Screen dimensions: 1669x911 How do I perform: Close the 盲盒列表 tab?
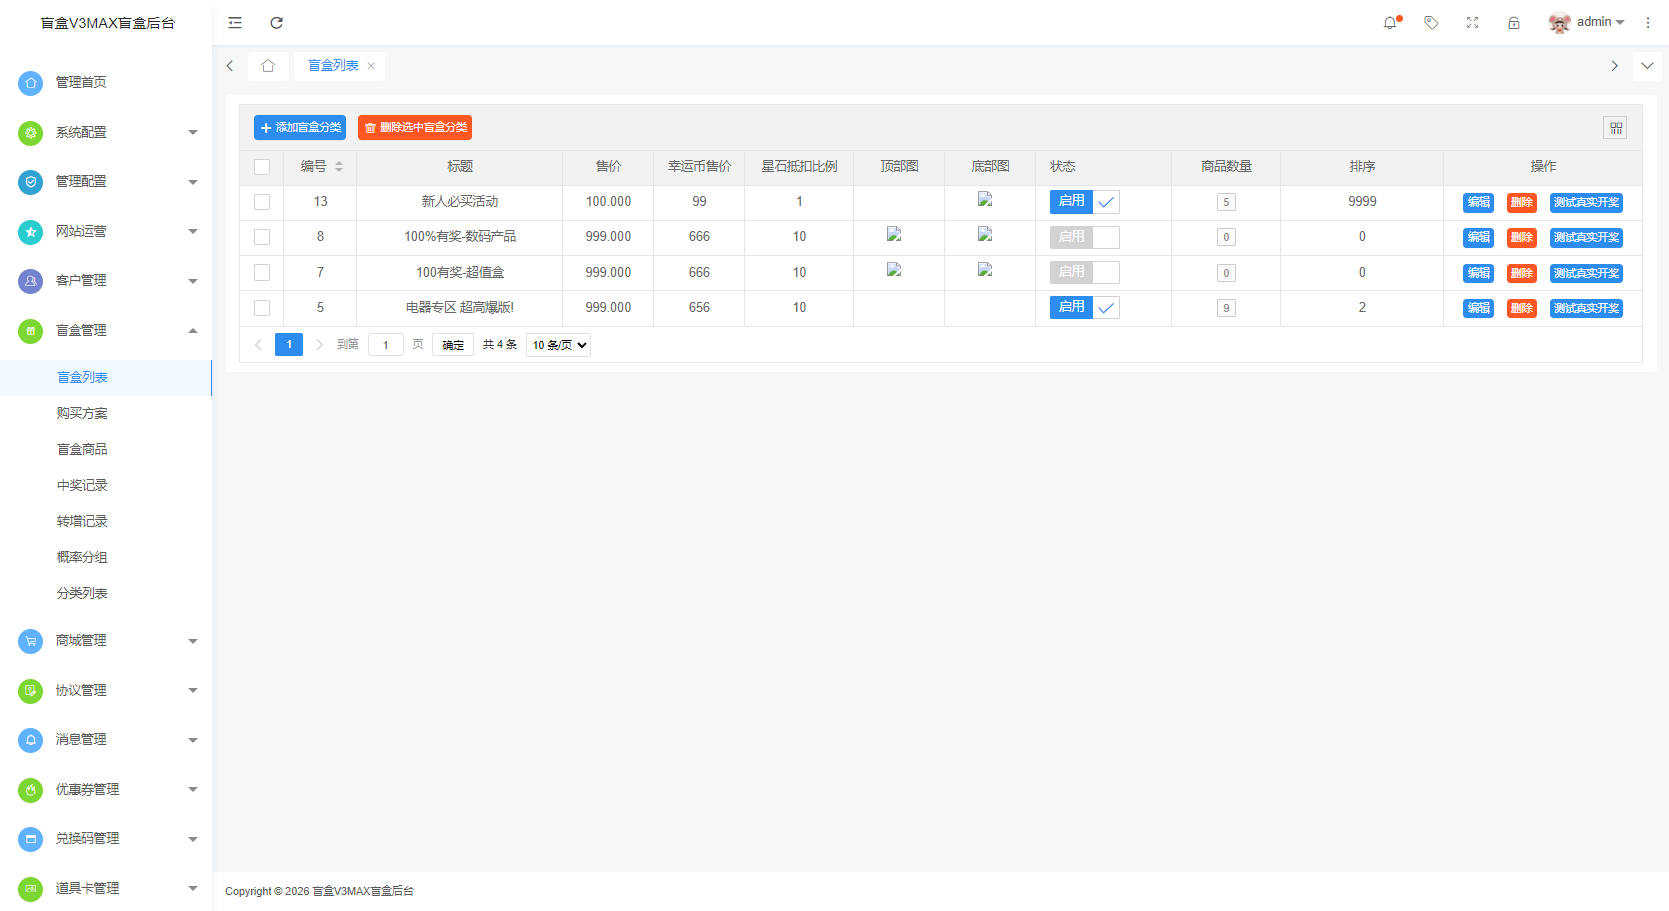(371, 66)
